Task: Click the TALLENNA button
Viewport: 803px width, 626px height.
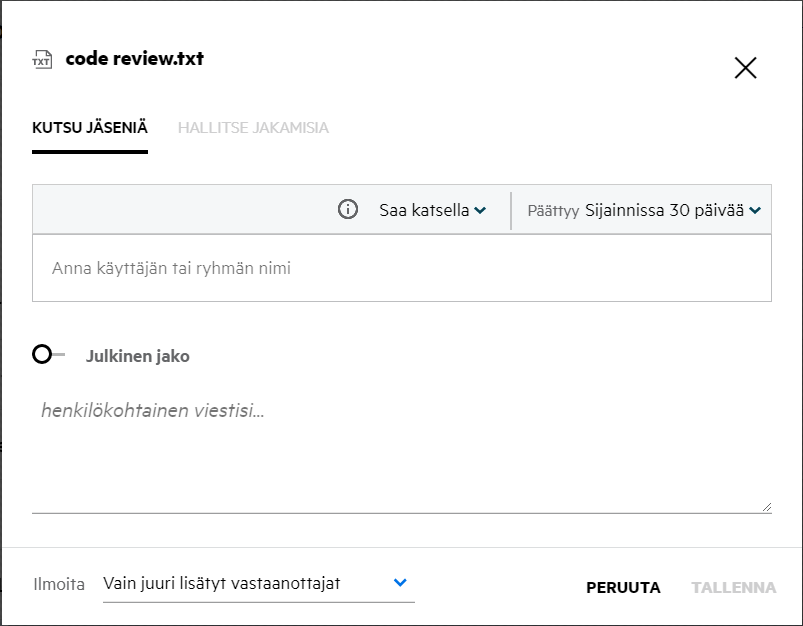Action: pyautogui.click(x=733, y=588)
